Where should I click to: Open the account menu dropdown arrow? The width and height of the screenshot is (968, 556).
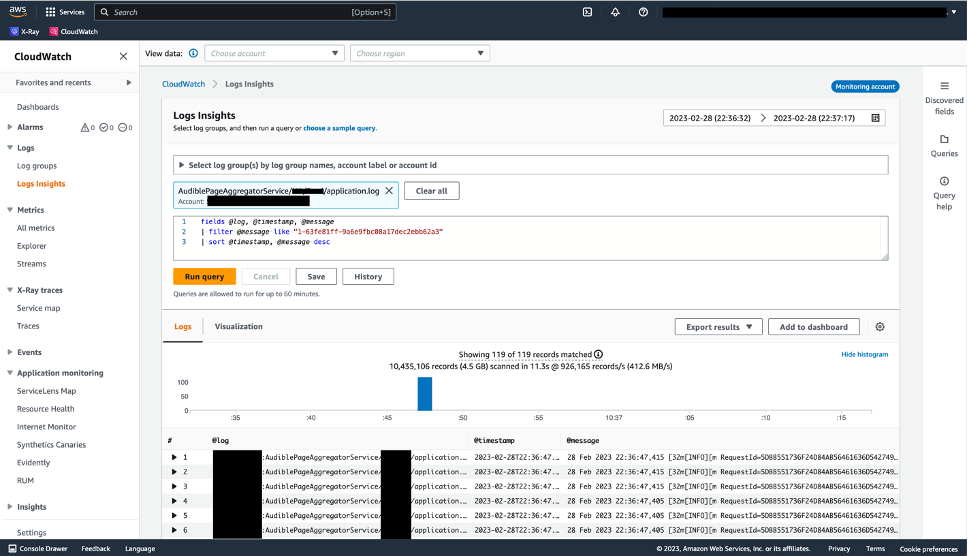(954, 12)
